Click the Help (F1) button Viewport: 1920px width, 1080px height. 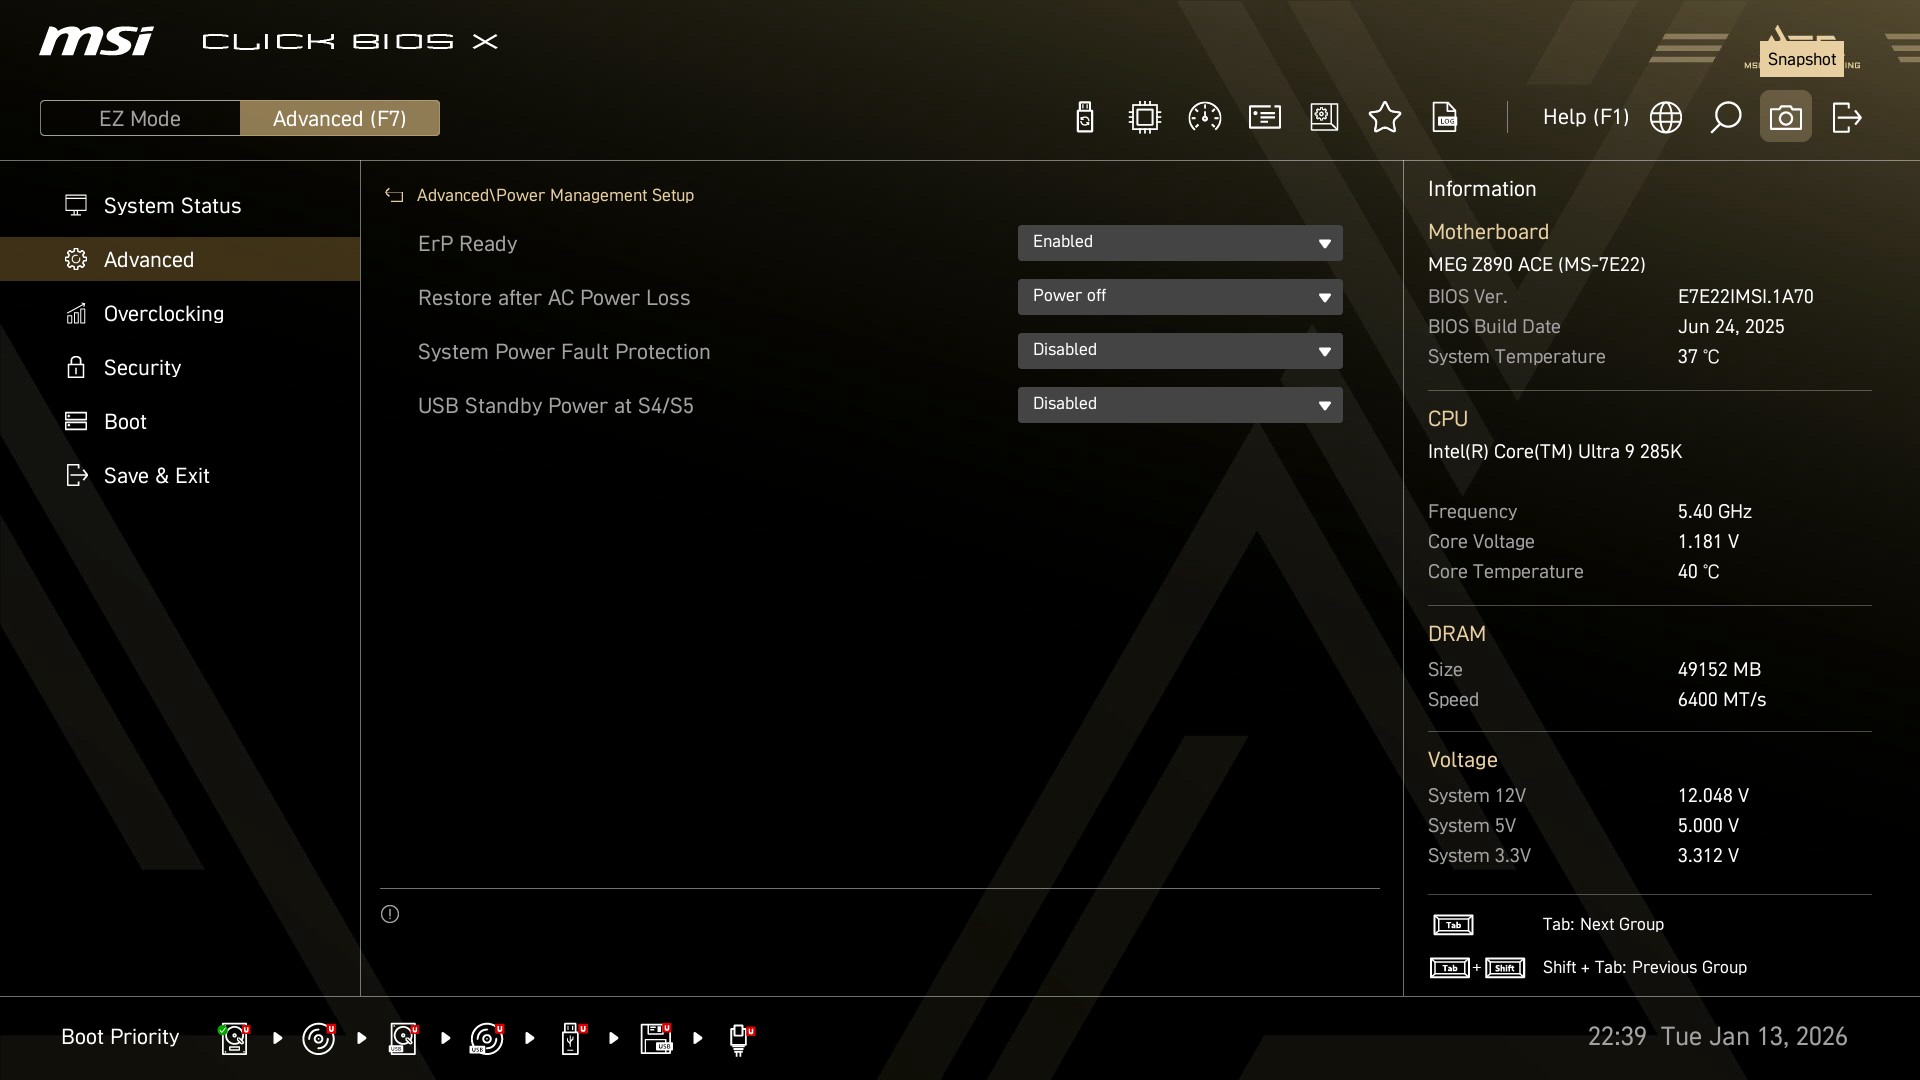click(x=1585, y=118)
